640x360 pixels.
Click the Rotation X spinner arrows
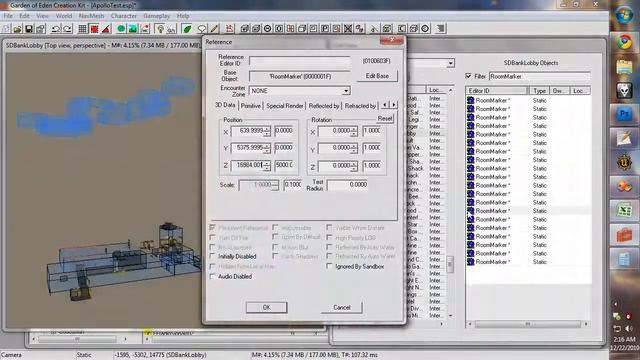(354, 131)
